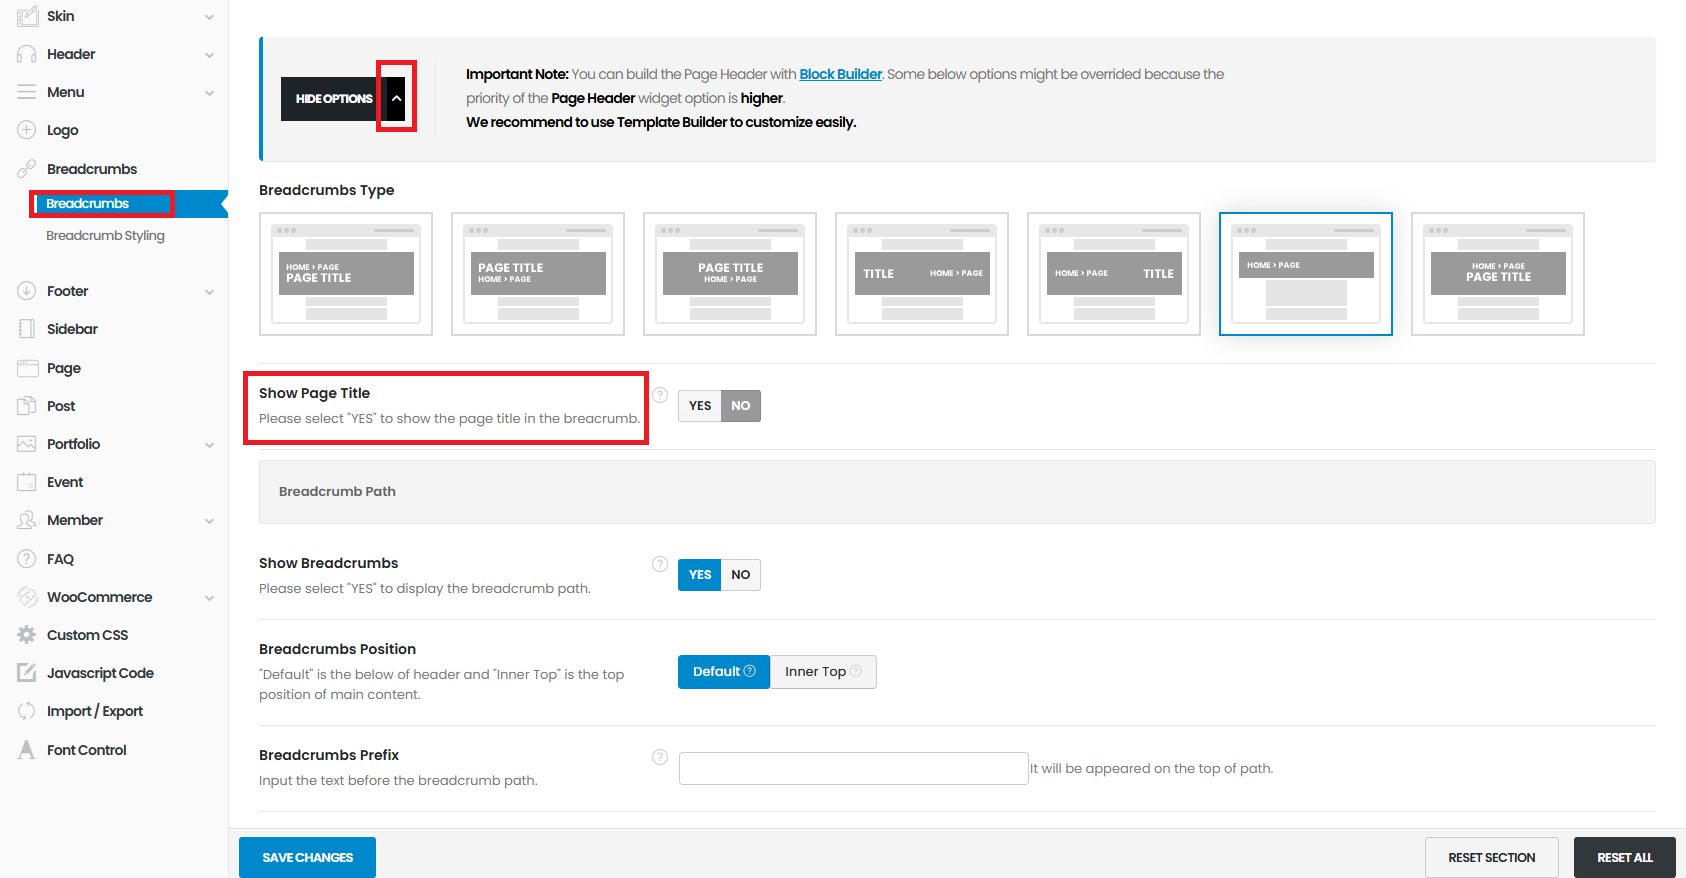Expand the Skin menu chevron
The width and height of the screenshot is (1686, 878).
209,17
